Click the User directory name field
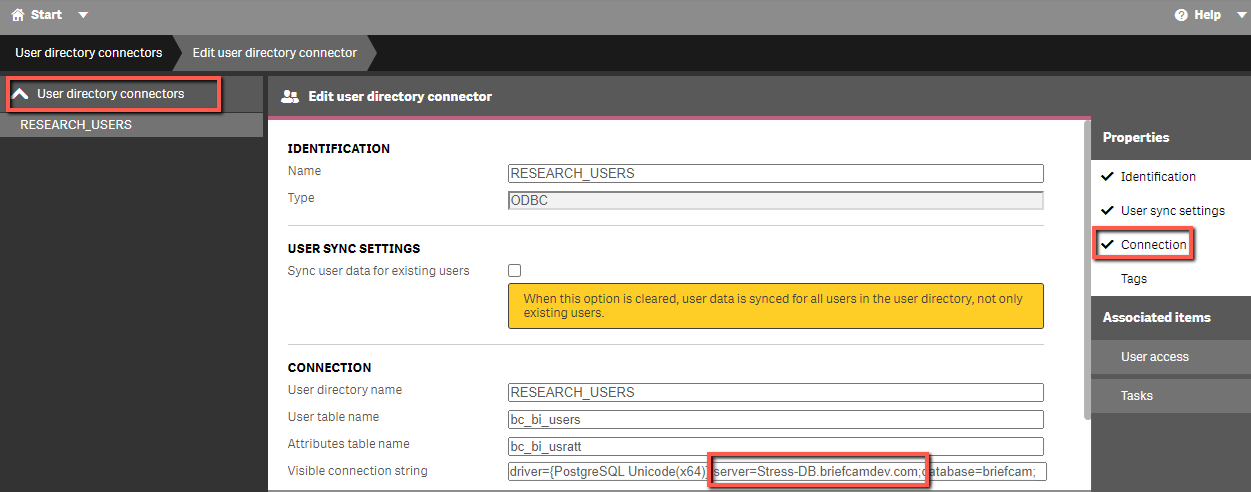This screenshot has width=1251, height=492. coord(775,392)
